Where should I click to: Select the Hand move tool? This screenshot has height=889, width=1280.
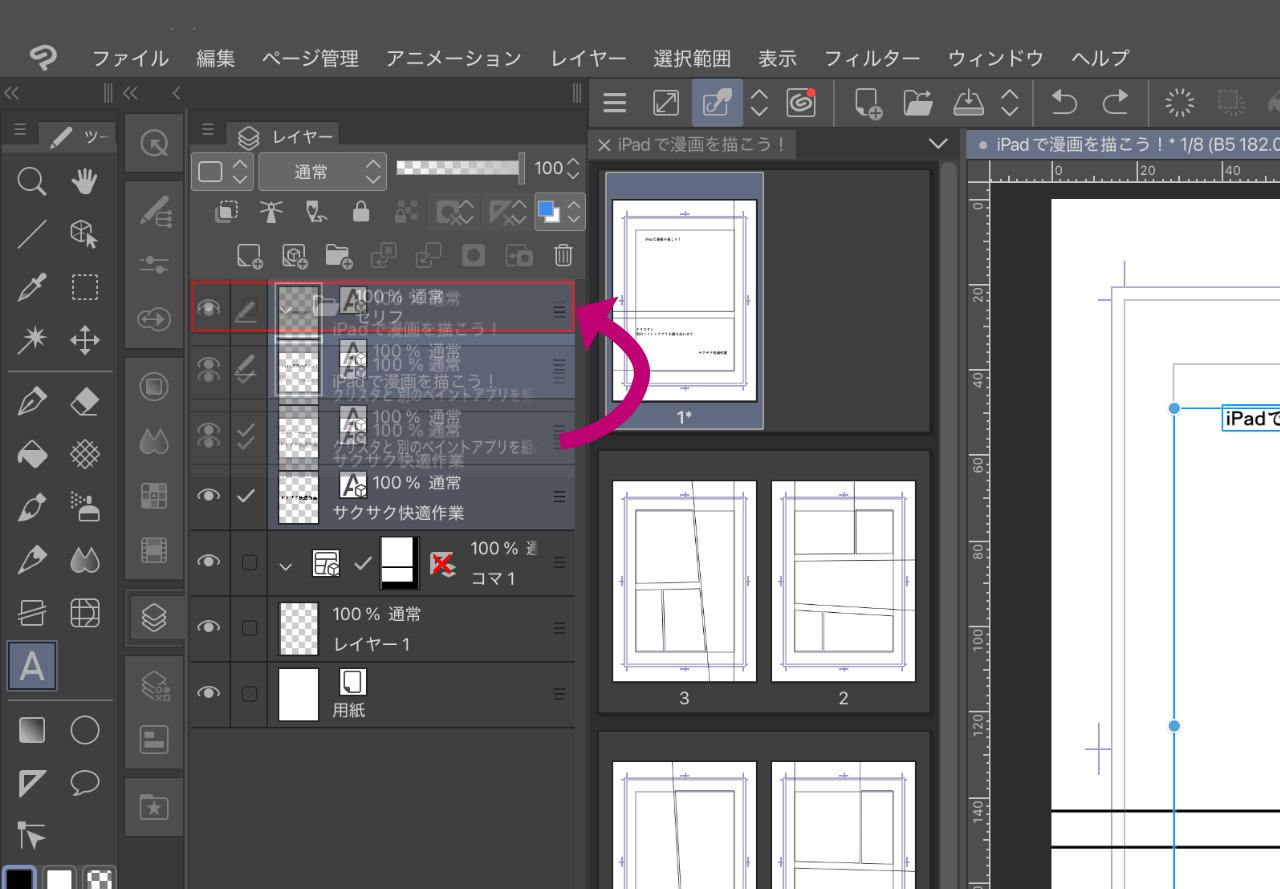(85, 181)
